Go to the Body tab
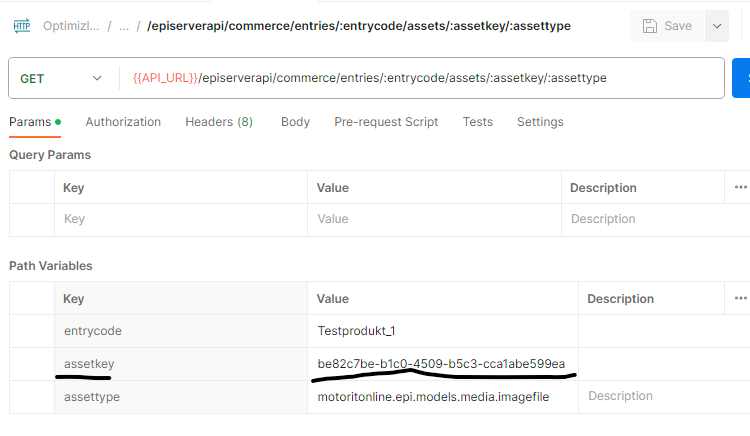The width and height of the screenshot is (750, 436). (295, 122)
